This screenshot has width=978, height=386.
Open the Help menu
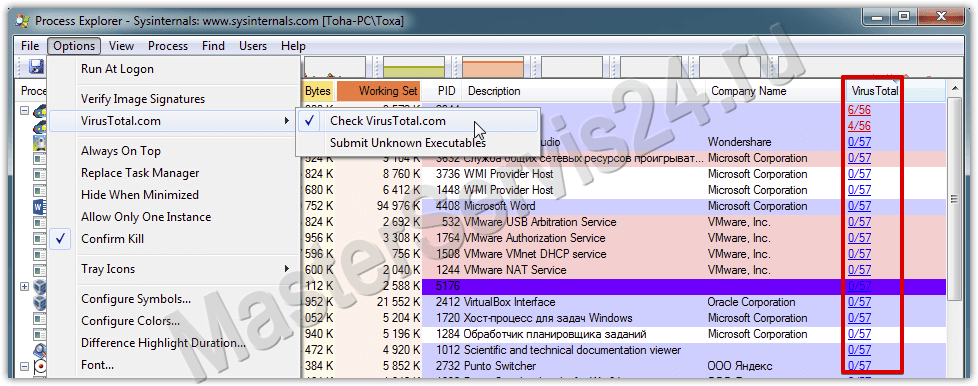point(293,46)
